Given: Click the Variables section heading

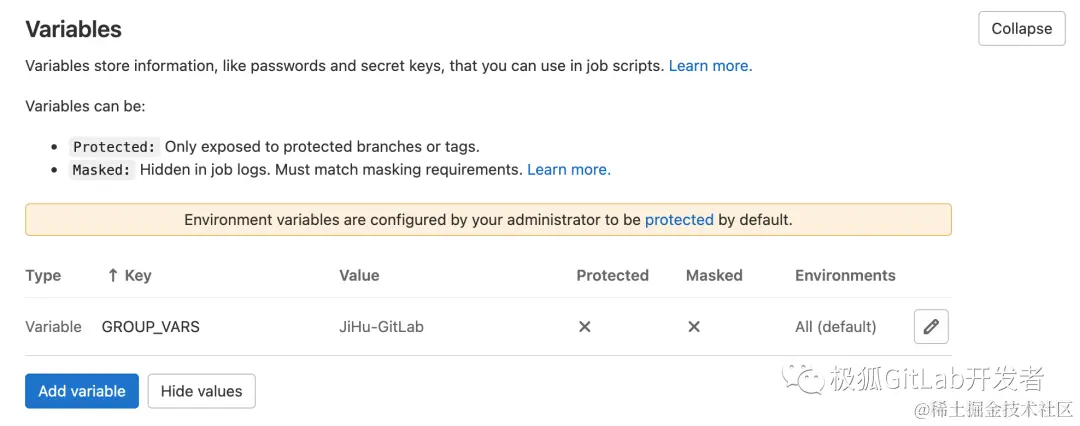Looking at the screenshot, I should (73, 29).
